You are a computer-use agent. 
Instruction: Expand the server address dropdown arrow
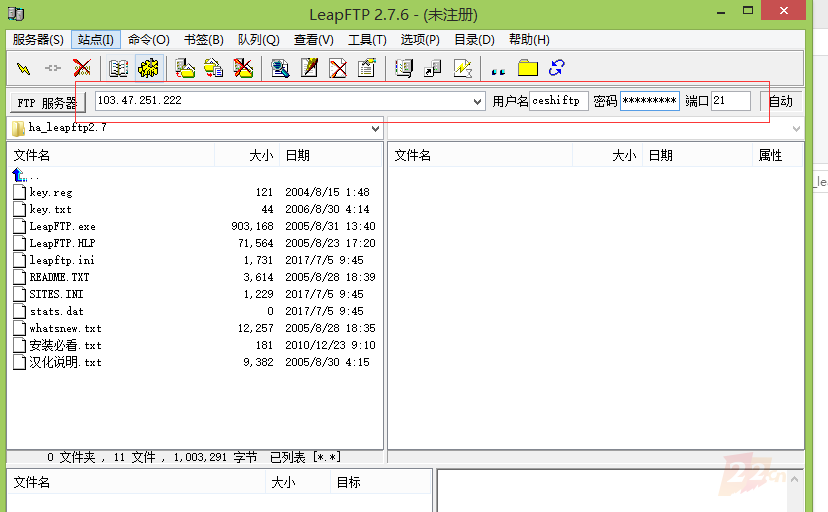click(477, 101)
